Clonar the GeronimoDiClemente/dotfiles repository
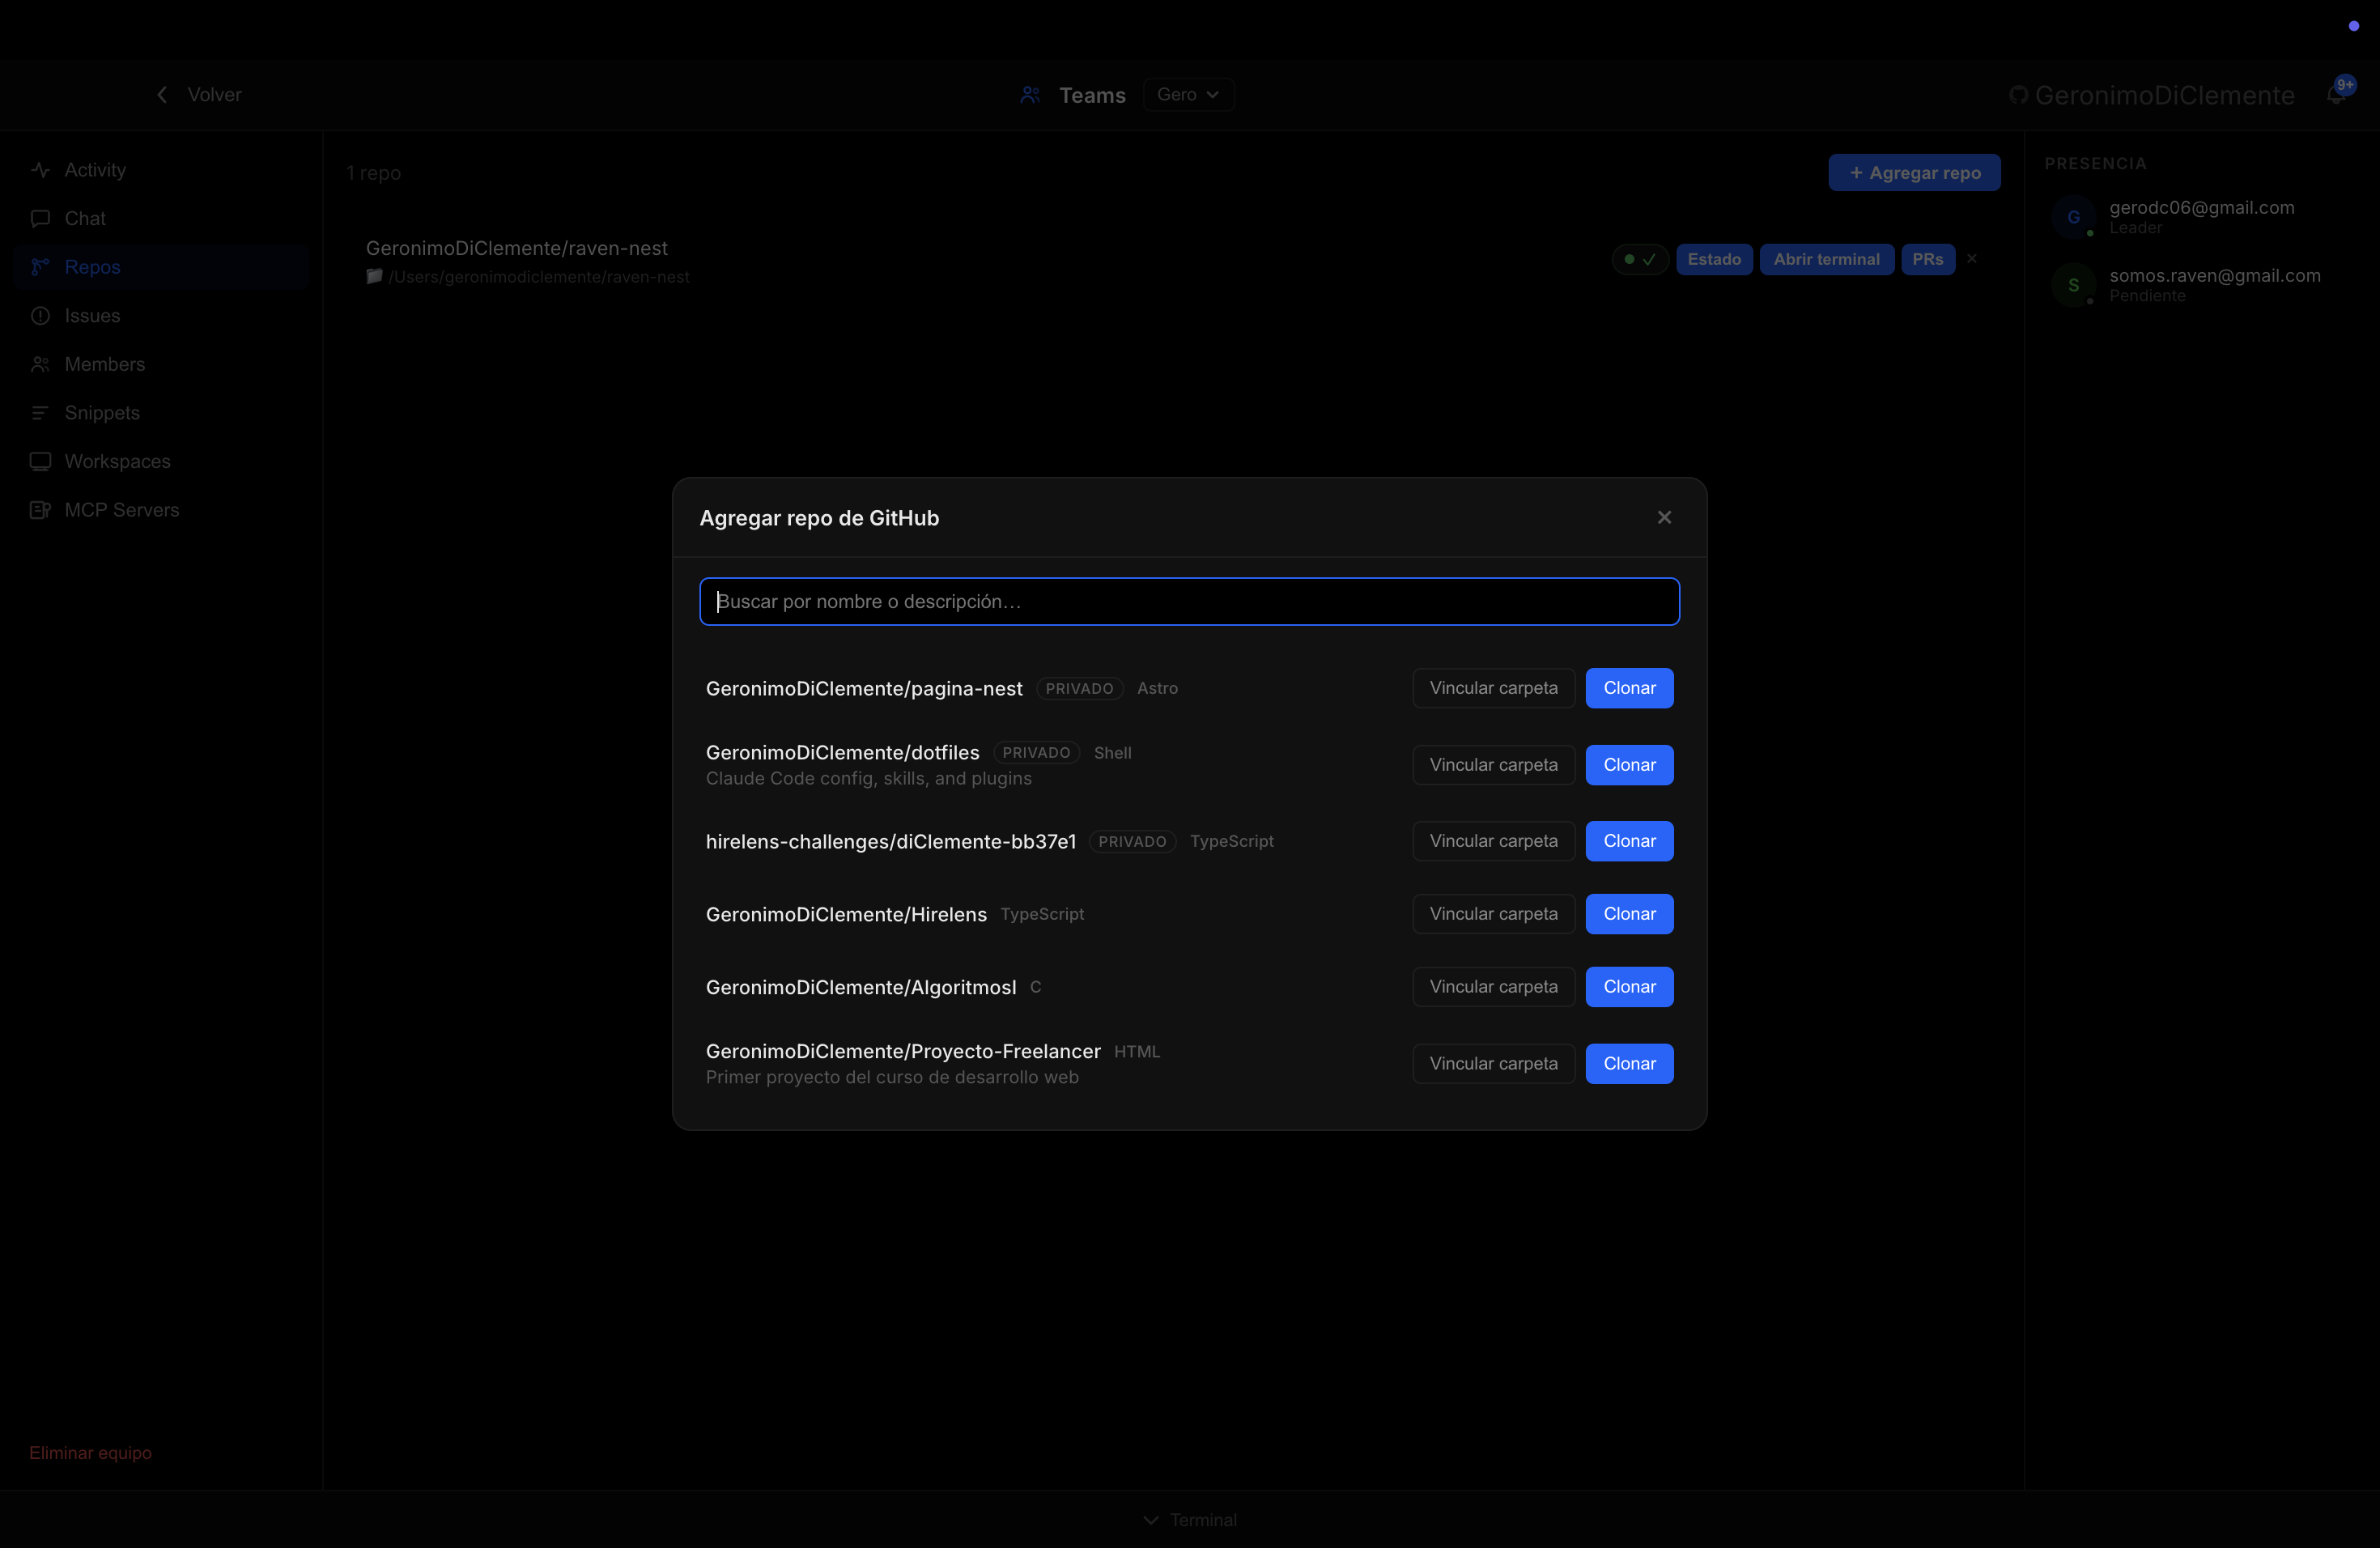The image size is (2380, 1548). click(1628, 764)
